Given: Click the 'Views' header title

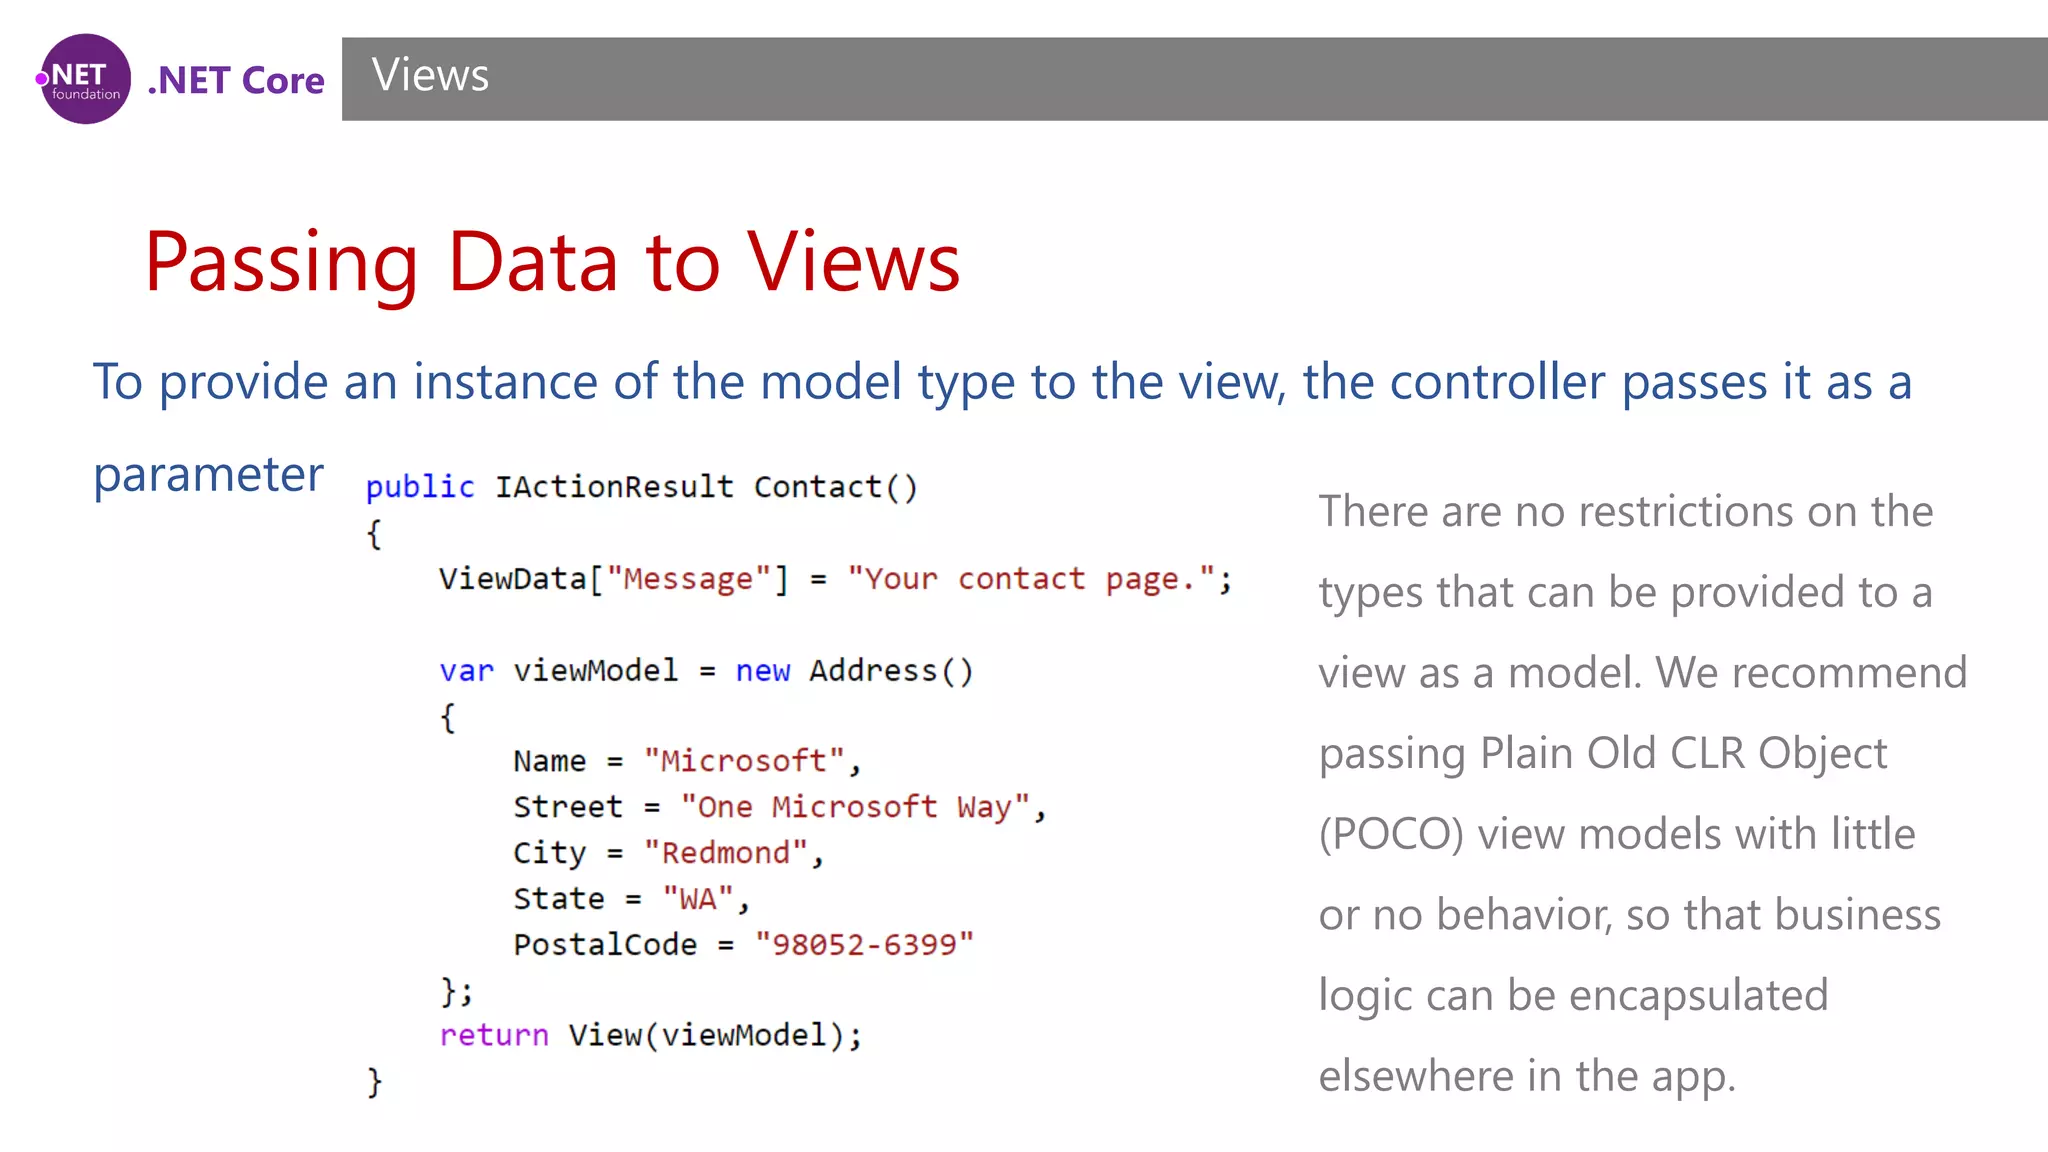Looking at the screenshot, I should click(x=431, y=75).
